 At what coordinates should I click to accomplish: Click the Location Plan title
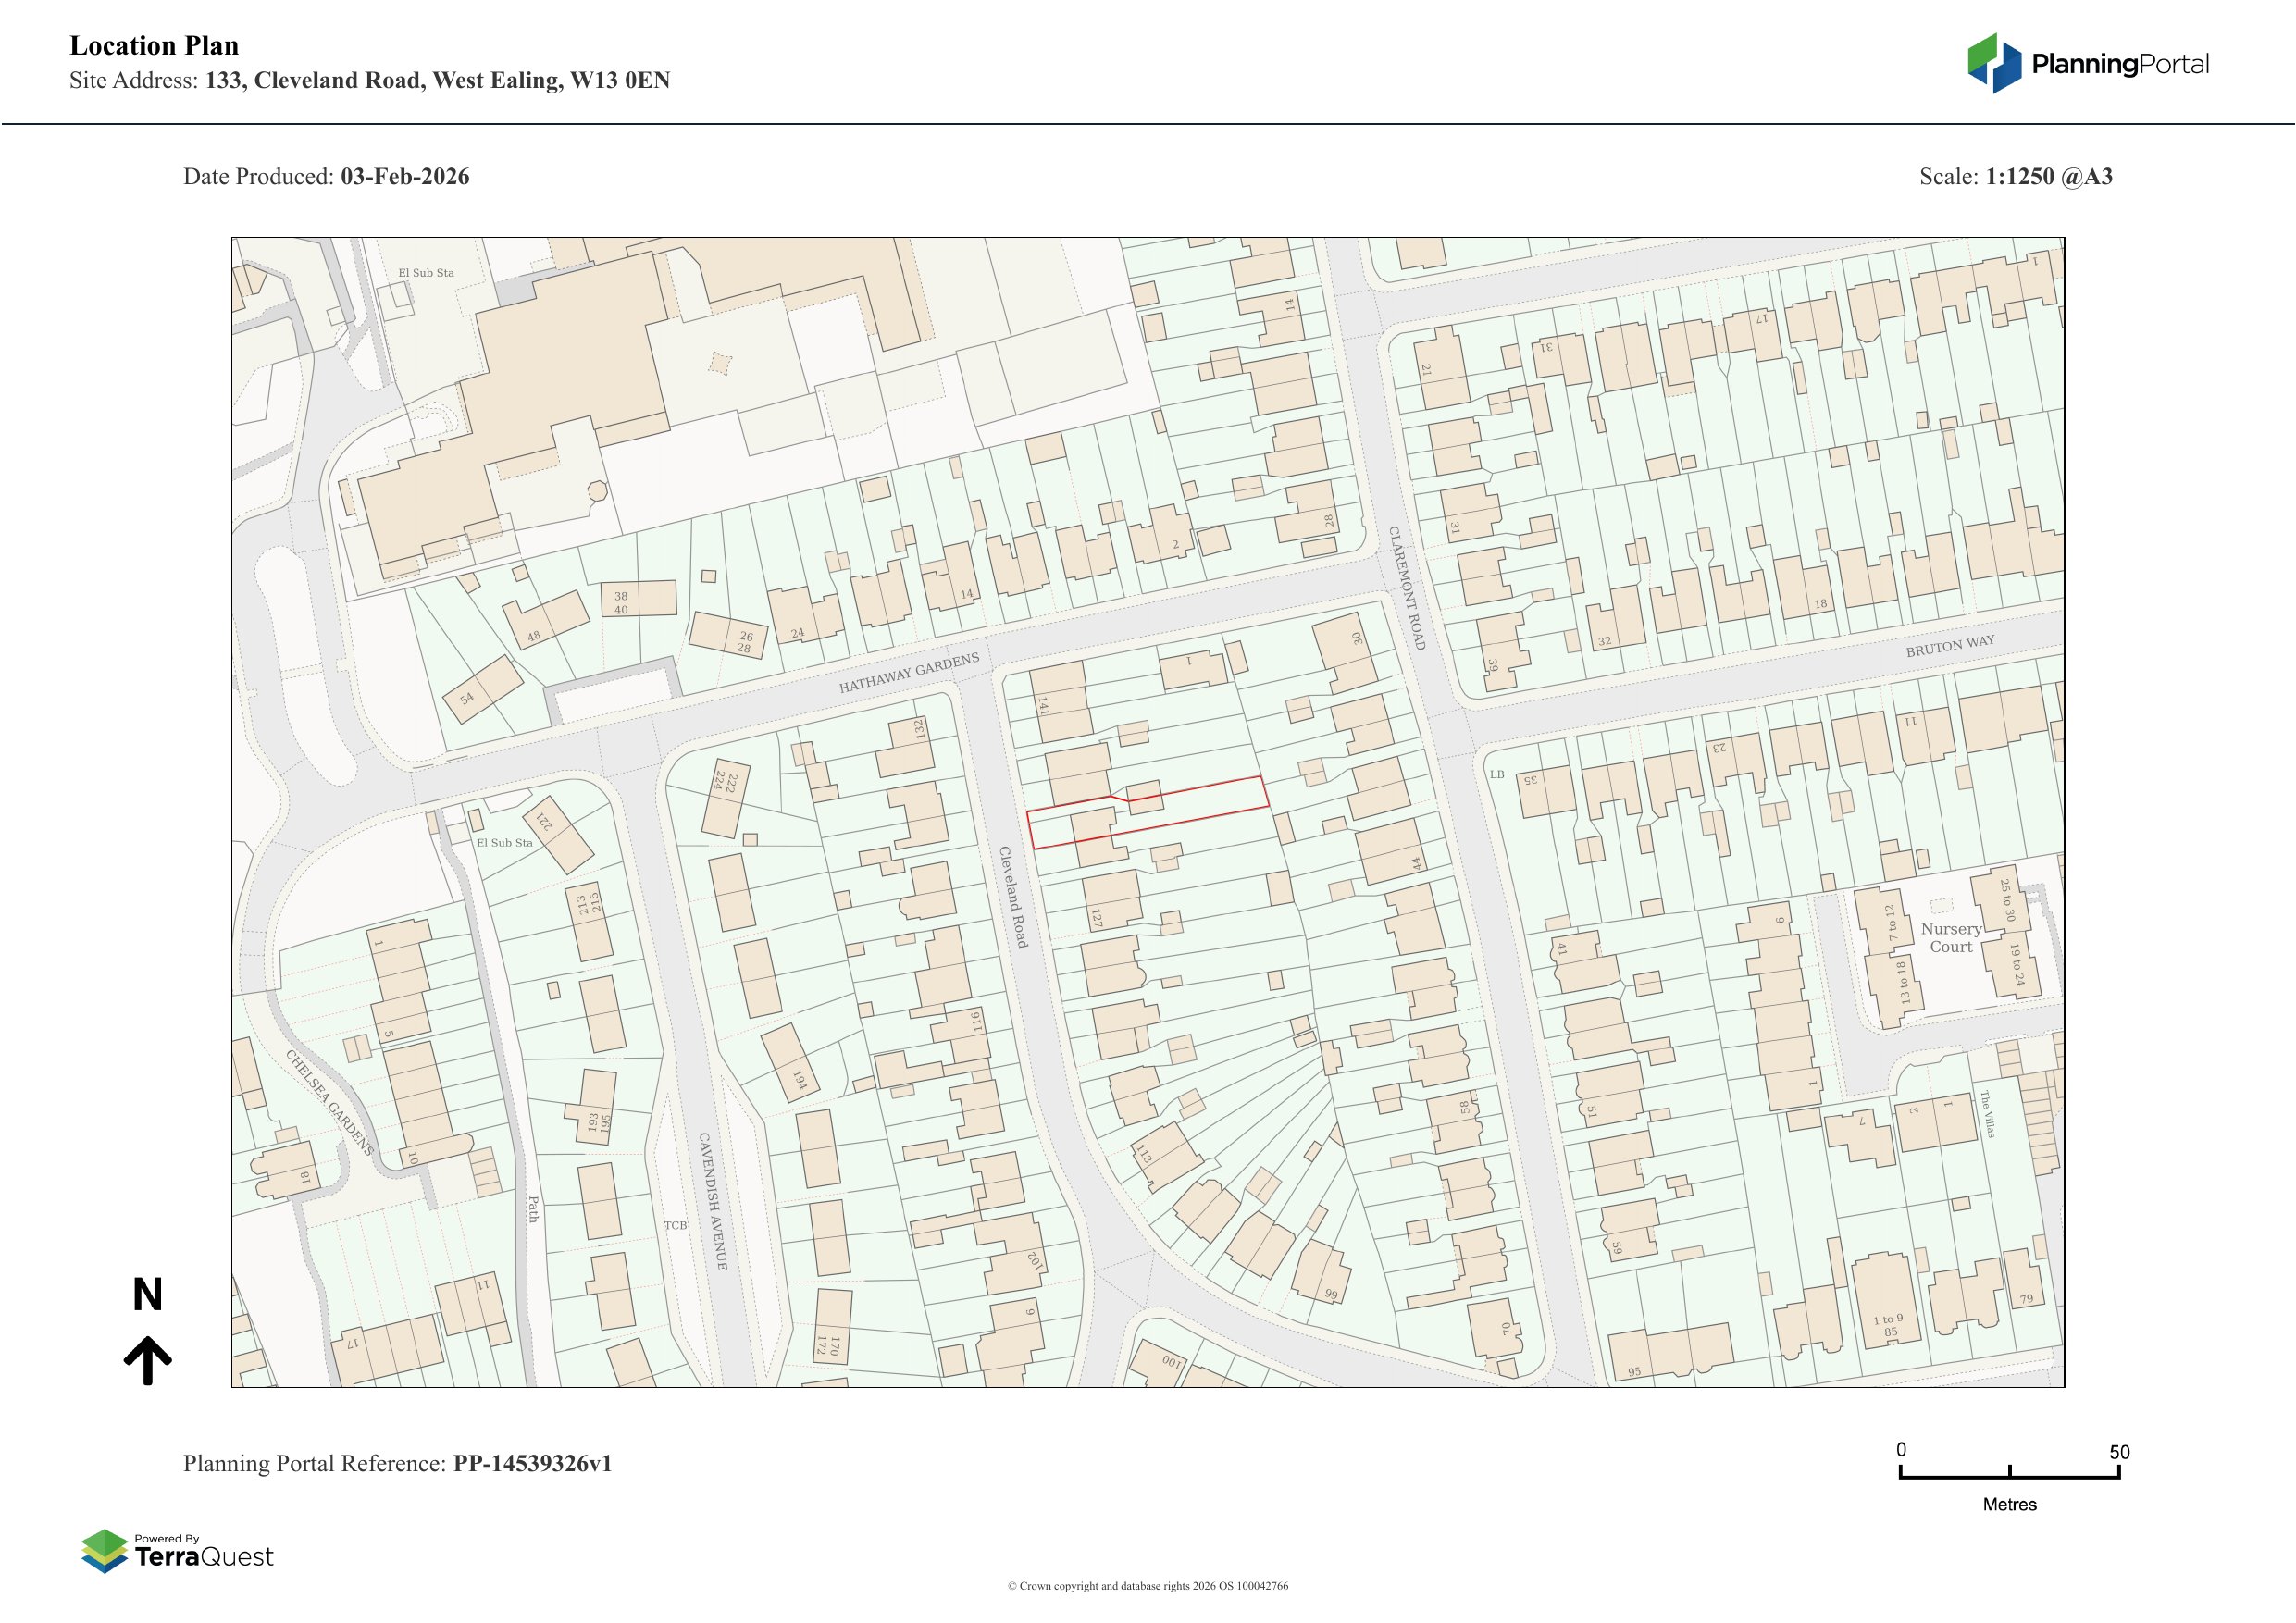154,46
